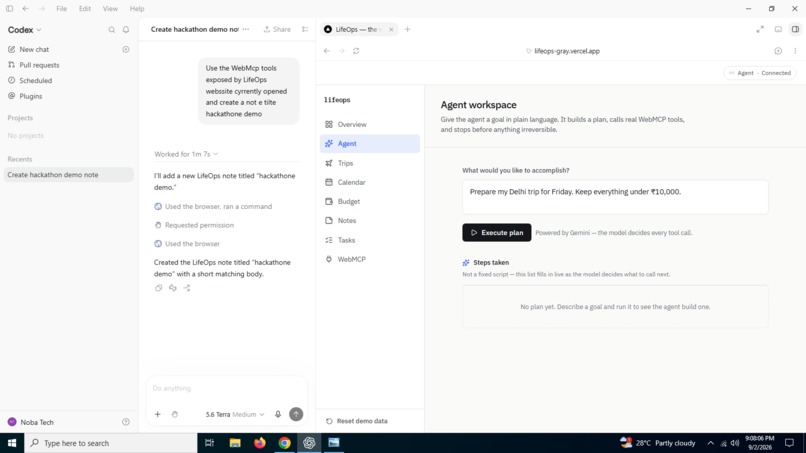Open the Used the browser, ran a command step
The image size is (806, 453).
point(213,206)
